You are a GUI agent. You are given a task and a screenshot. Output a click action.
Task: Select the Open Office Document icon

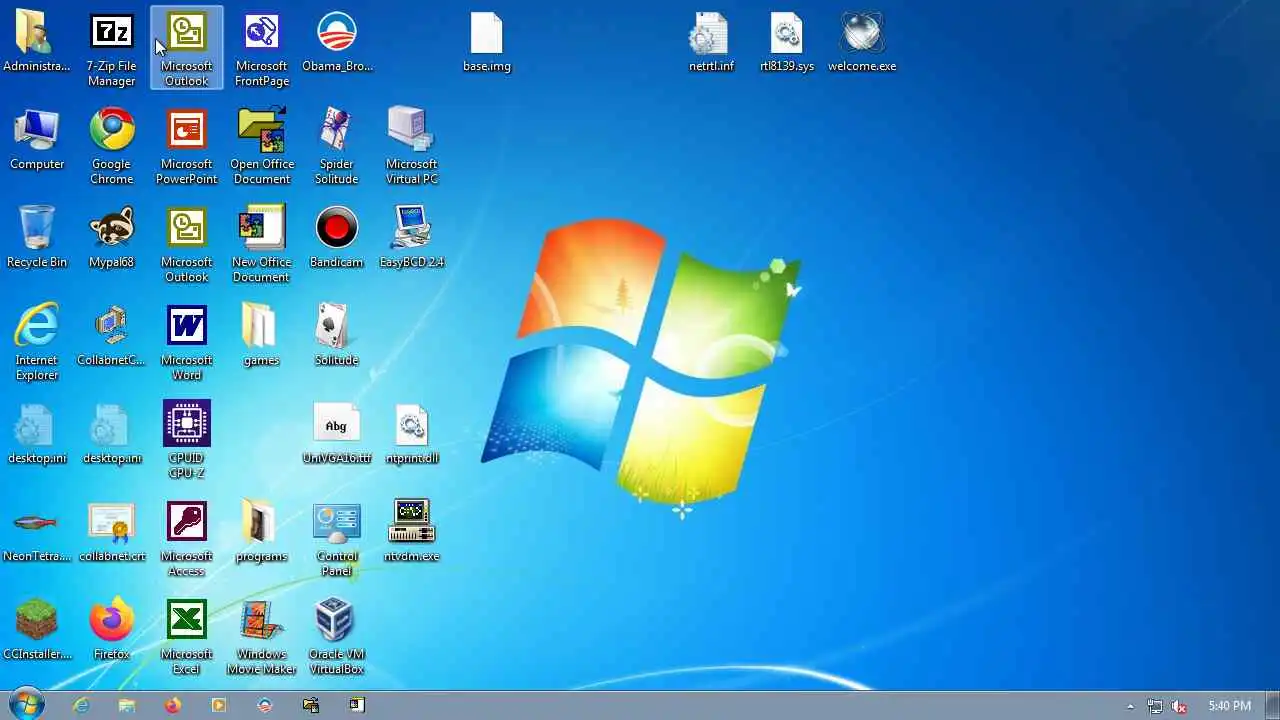262,147
